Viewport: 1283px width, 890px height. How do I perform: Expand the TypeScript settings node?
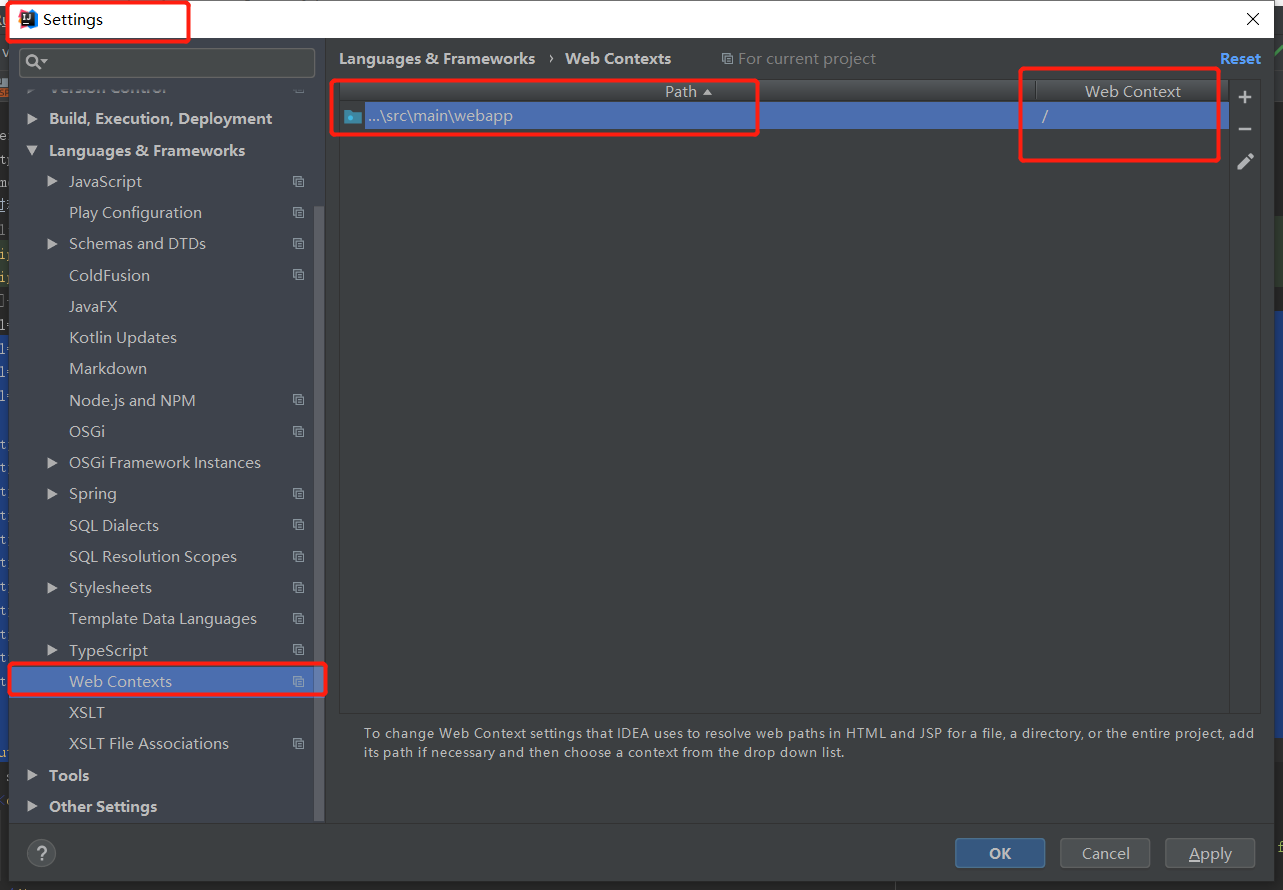(x=52, y=649)
